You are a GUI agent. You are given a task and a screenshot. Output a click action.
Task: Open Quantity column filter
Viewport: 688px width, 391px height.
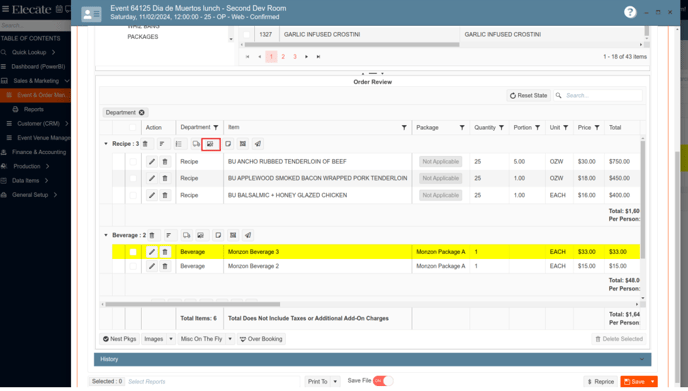[501, 128]
